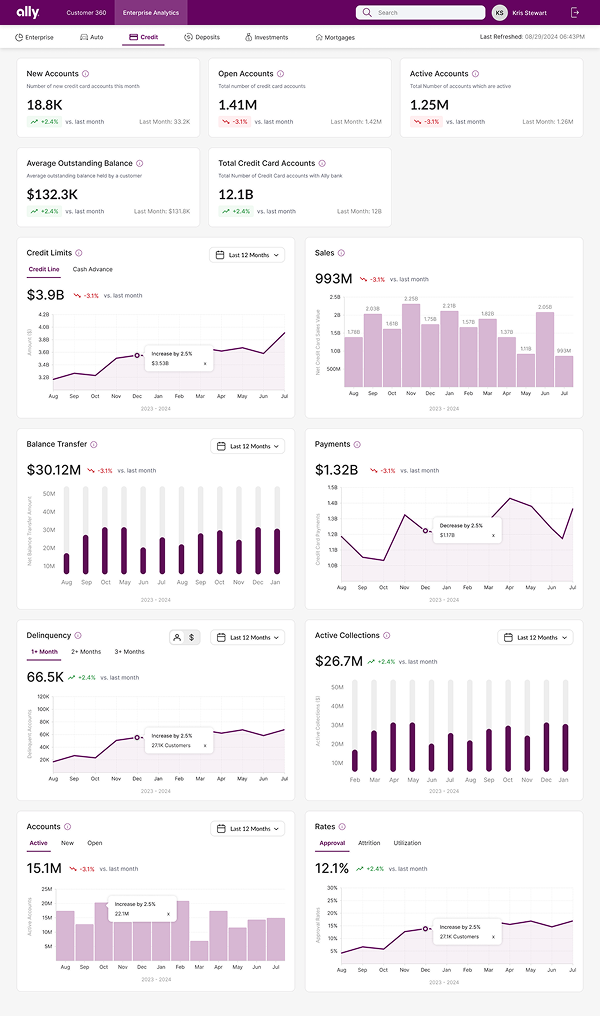This screenshot has width=600, height=1017.
Task: Switch Delinquency view to dollar amount icon
Action: click(191, 638)
